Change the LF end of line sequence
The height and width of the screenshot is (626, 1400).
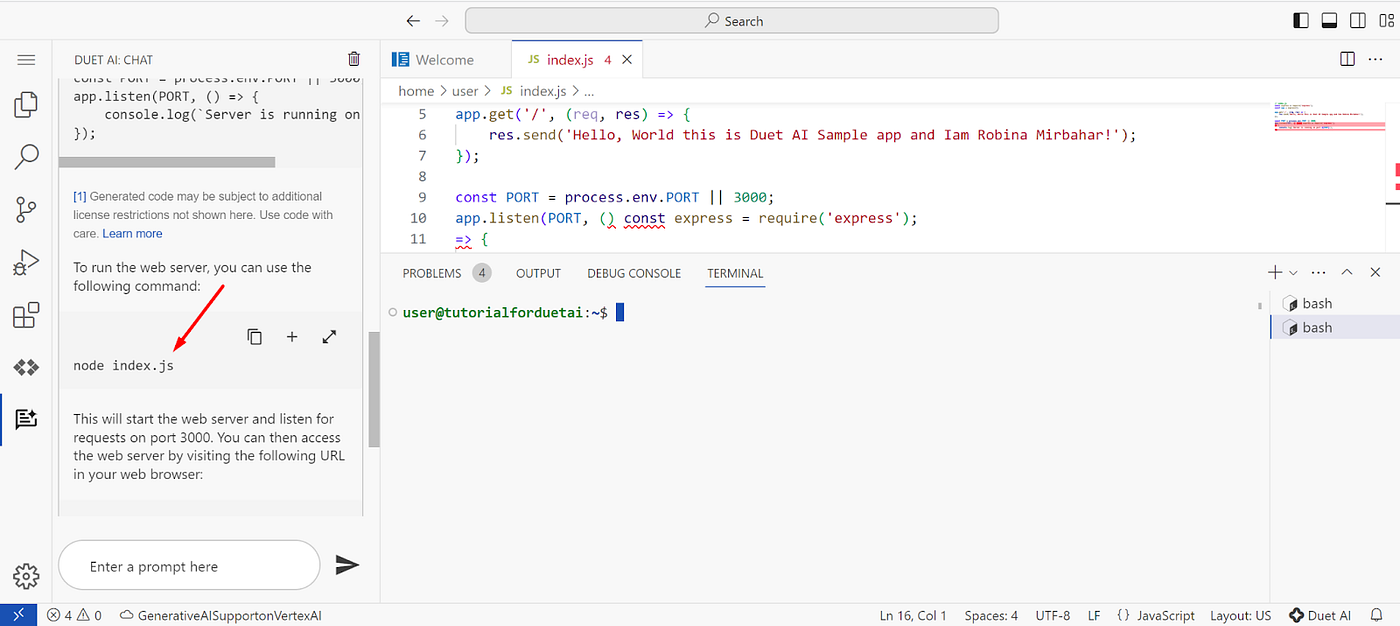(1094, 615)
